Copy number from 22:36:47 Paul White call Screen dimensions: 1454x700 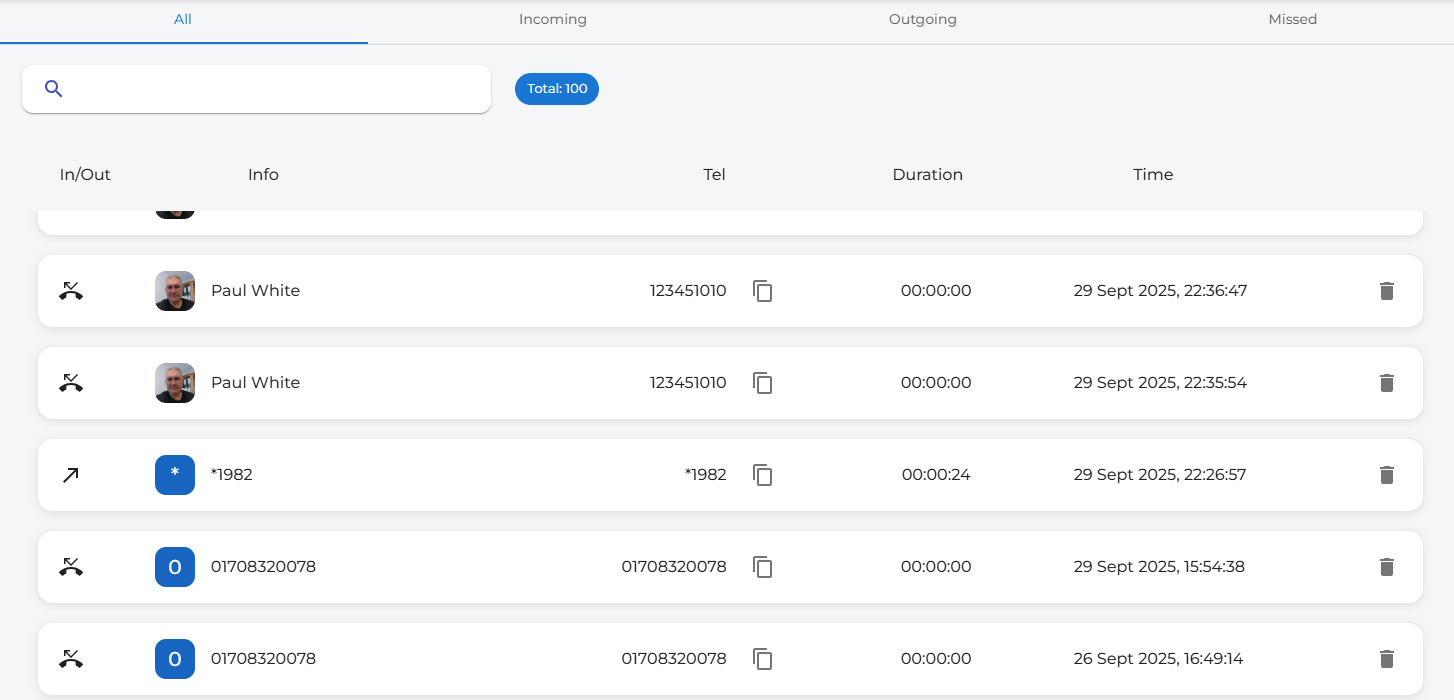click(x=763, y=291)
